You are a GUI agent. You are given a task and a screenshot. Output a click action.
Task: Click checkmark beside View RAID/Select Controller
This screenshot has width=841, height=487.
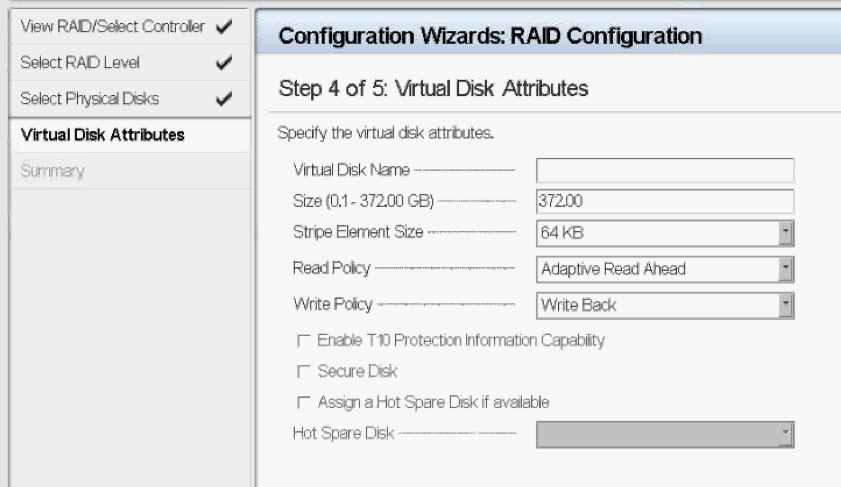pyautogui.click(x=224, y=26)
